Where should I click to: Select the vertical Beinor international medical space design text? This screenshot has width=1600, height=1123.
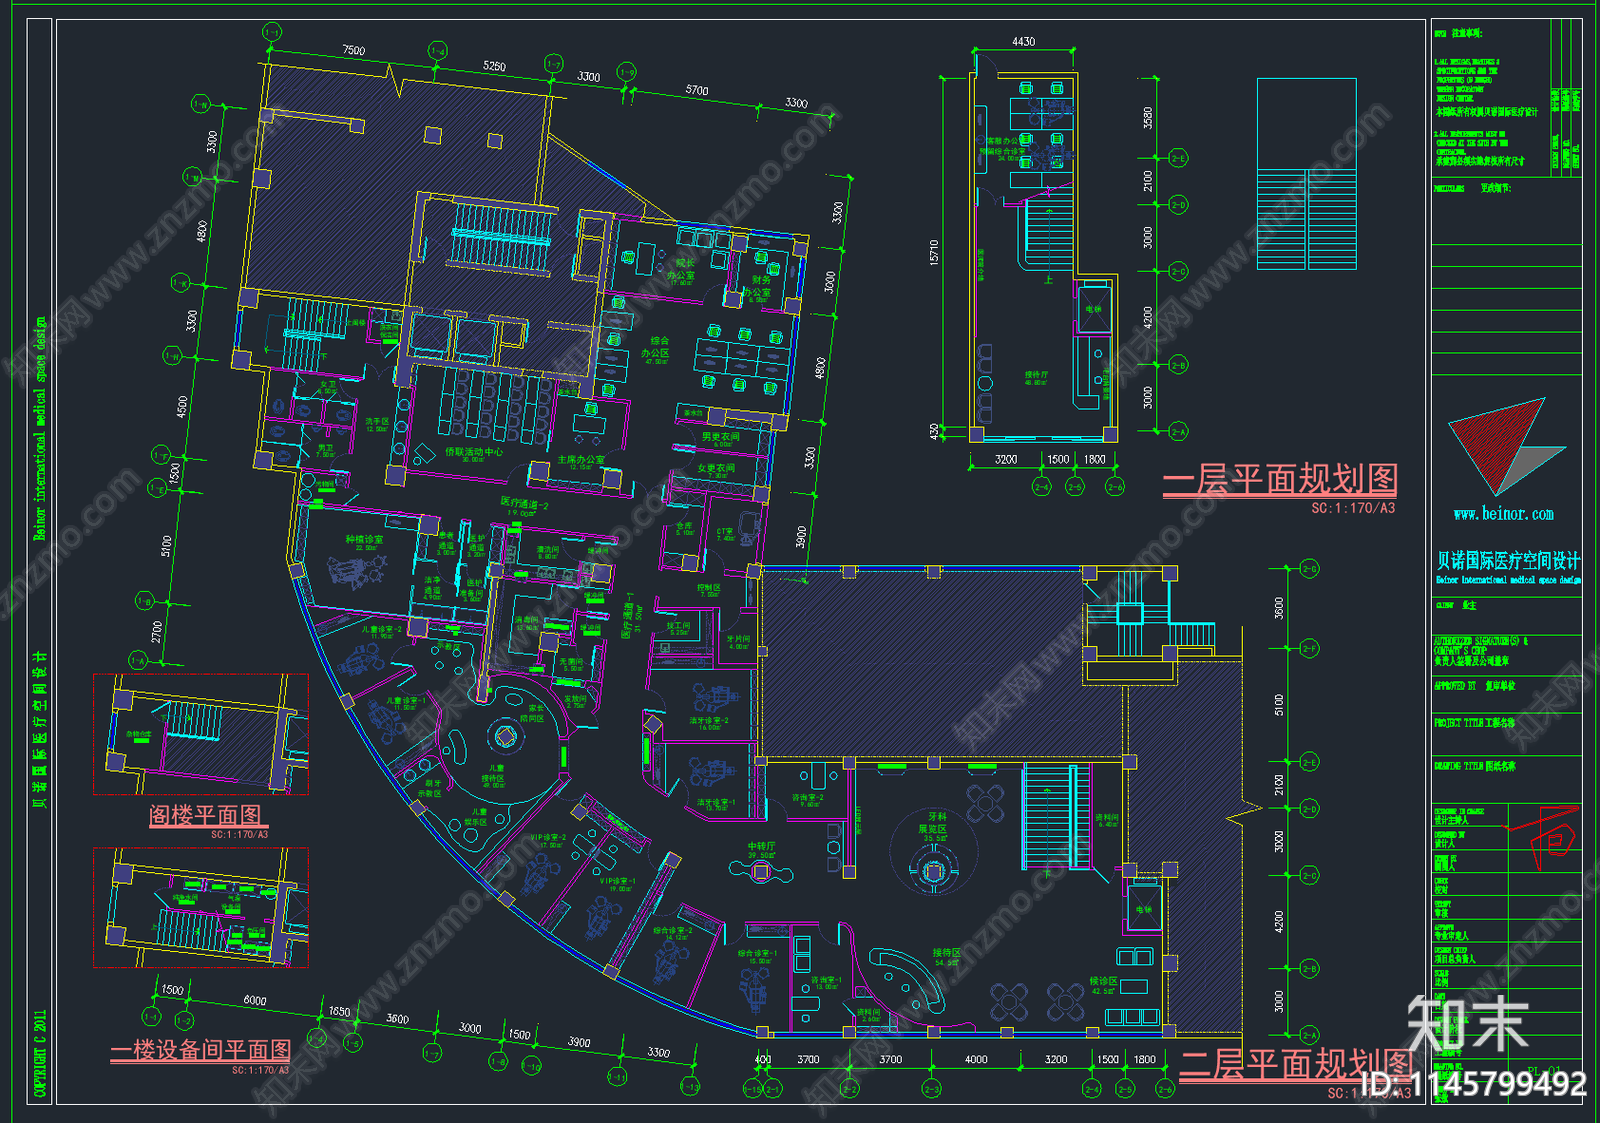pyautogui.click(x=40, y=429)
